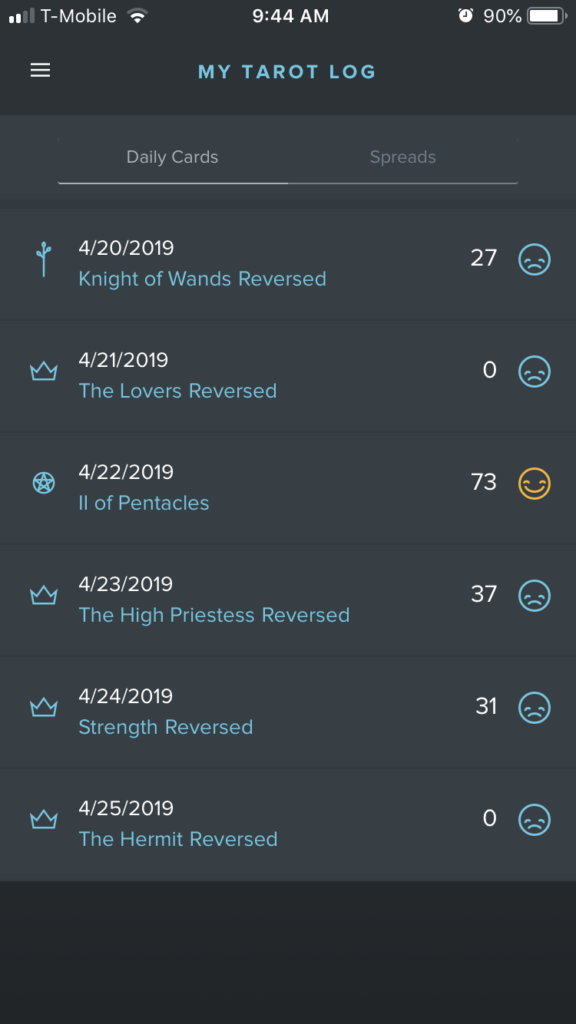Tap the sad face icon on 4/20/2019 entry
Image resolution: width=576 pixels, height=1024 pixels.
534,259
